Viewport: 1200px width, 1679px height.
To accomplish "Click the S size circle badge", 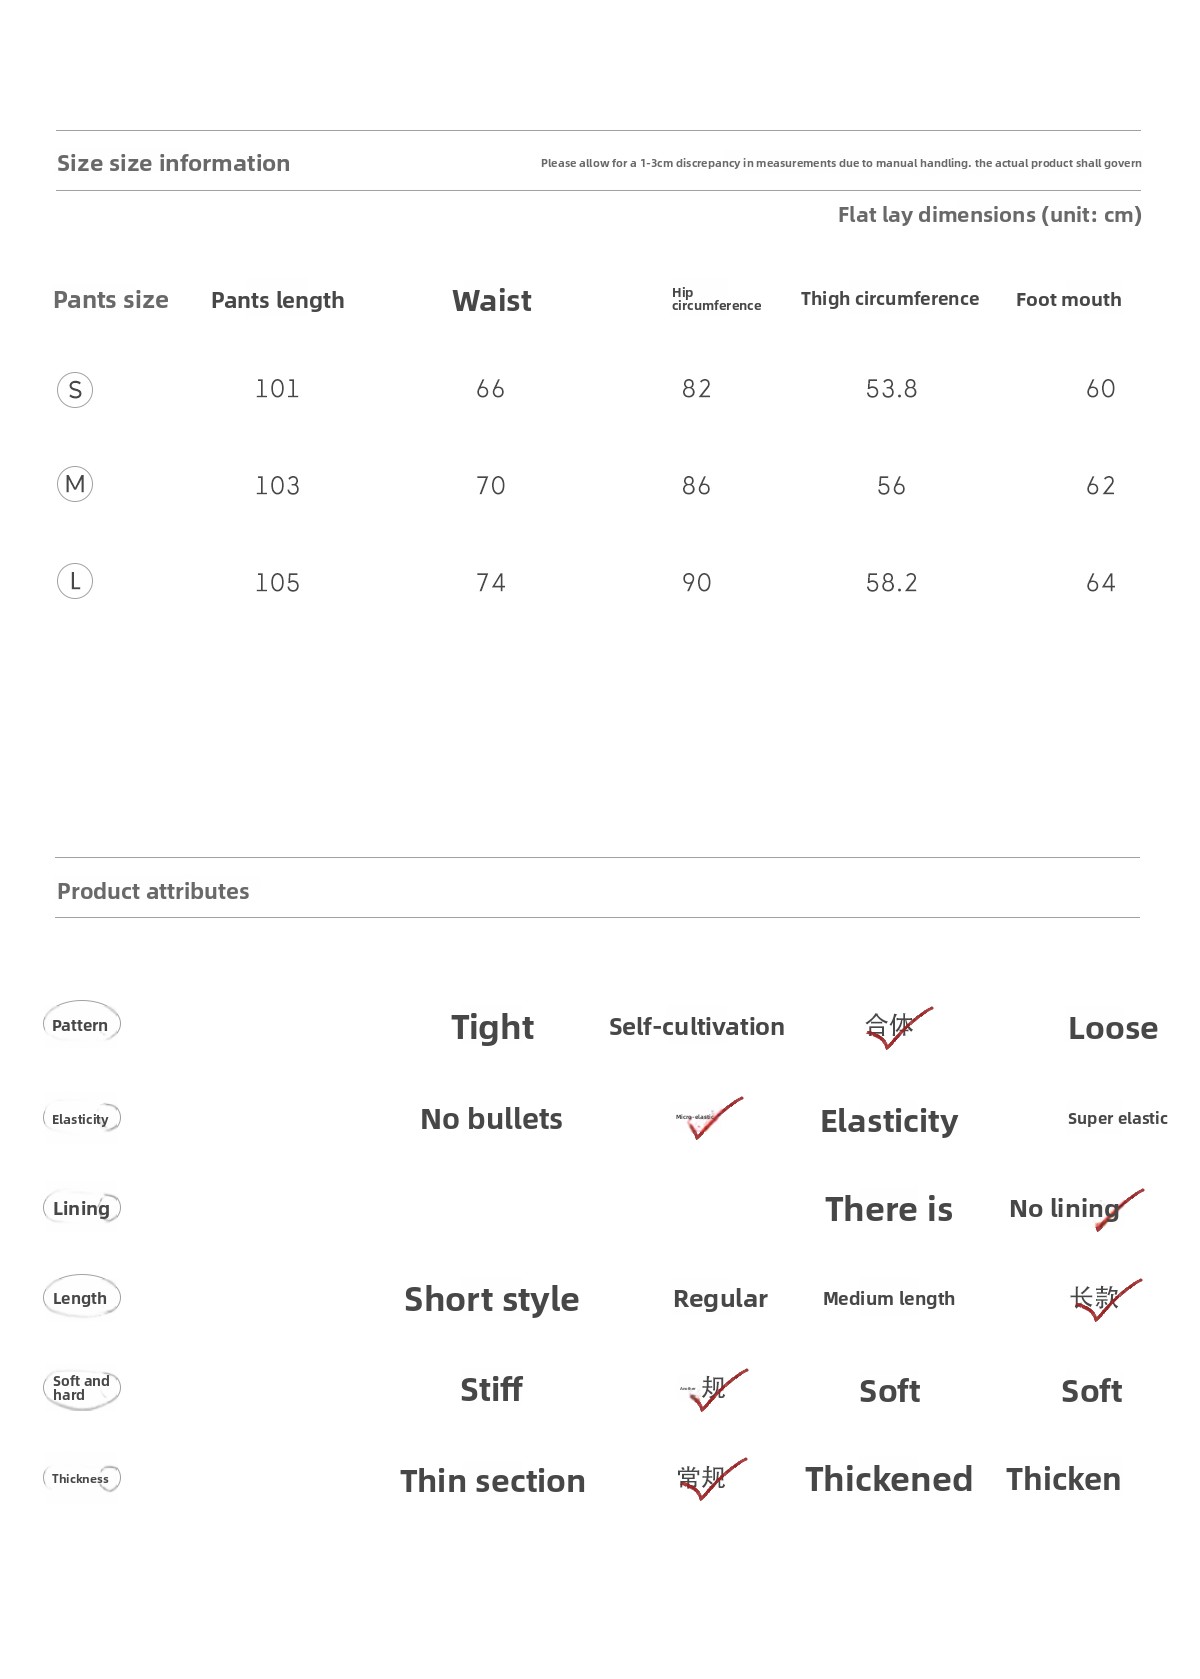I will click(75, 389).
